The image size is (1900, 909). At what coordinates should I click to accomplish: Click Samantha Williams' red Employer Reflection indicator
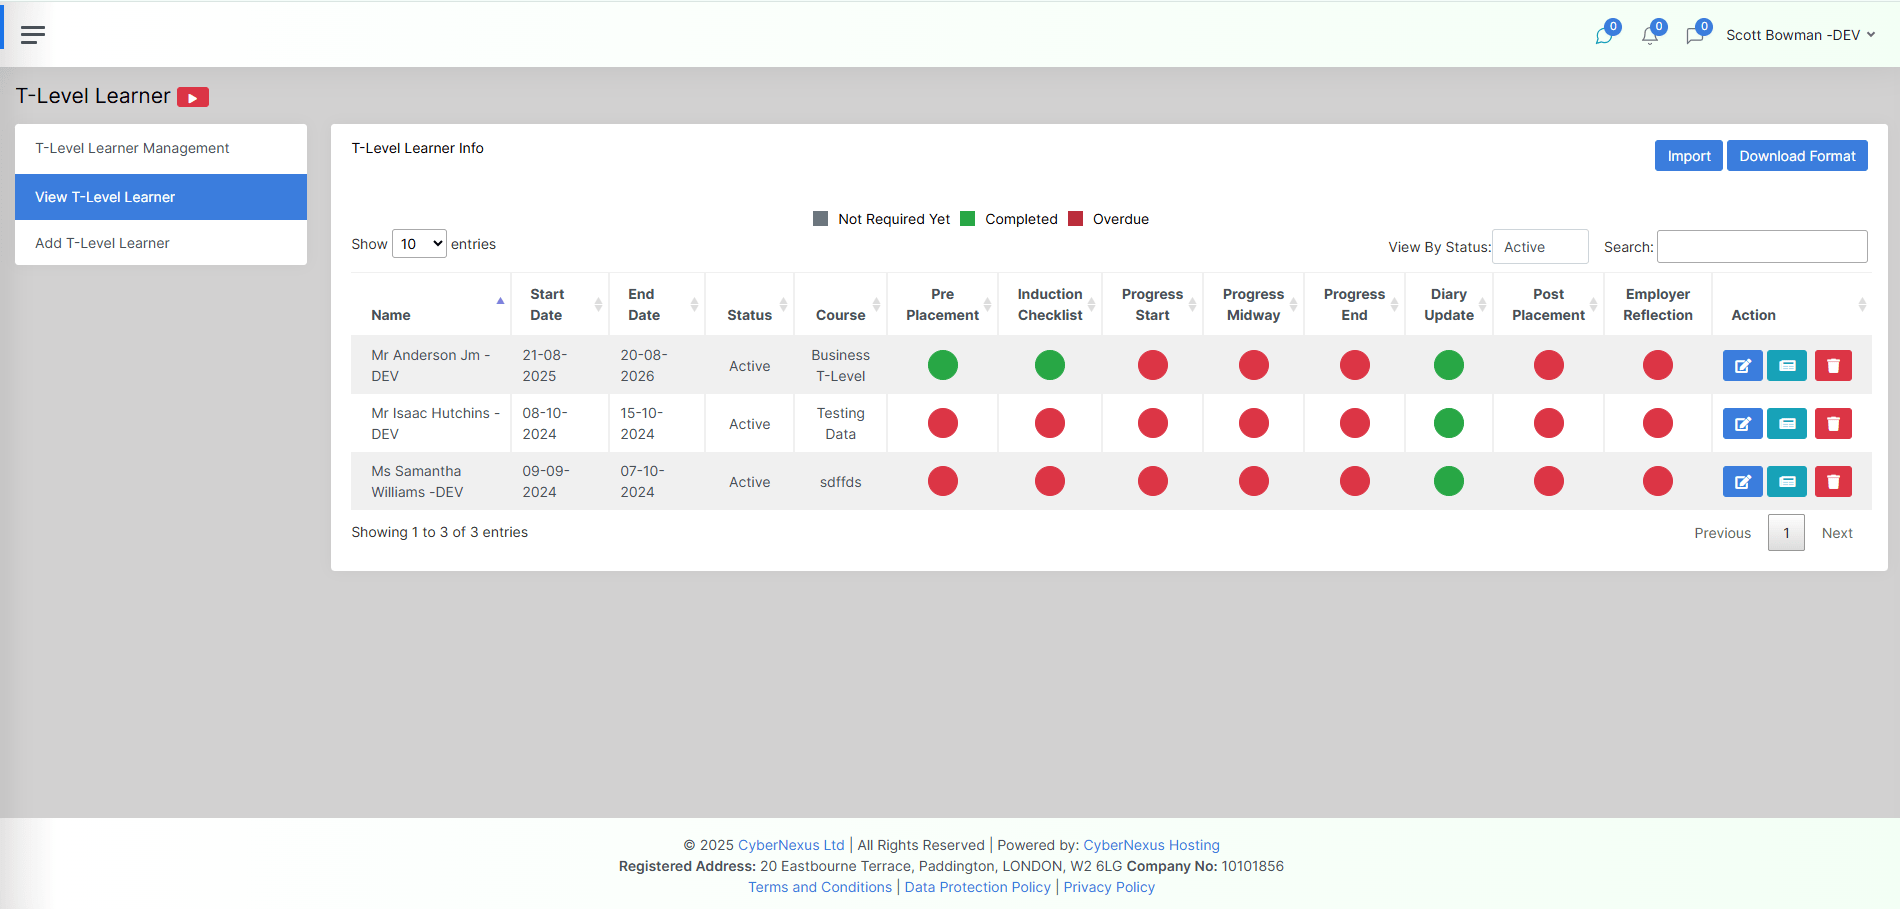(x=1657, y=482)
